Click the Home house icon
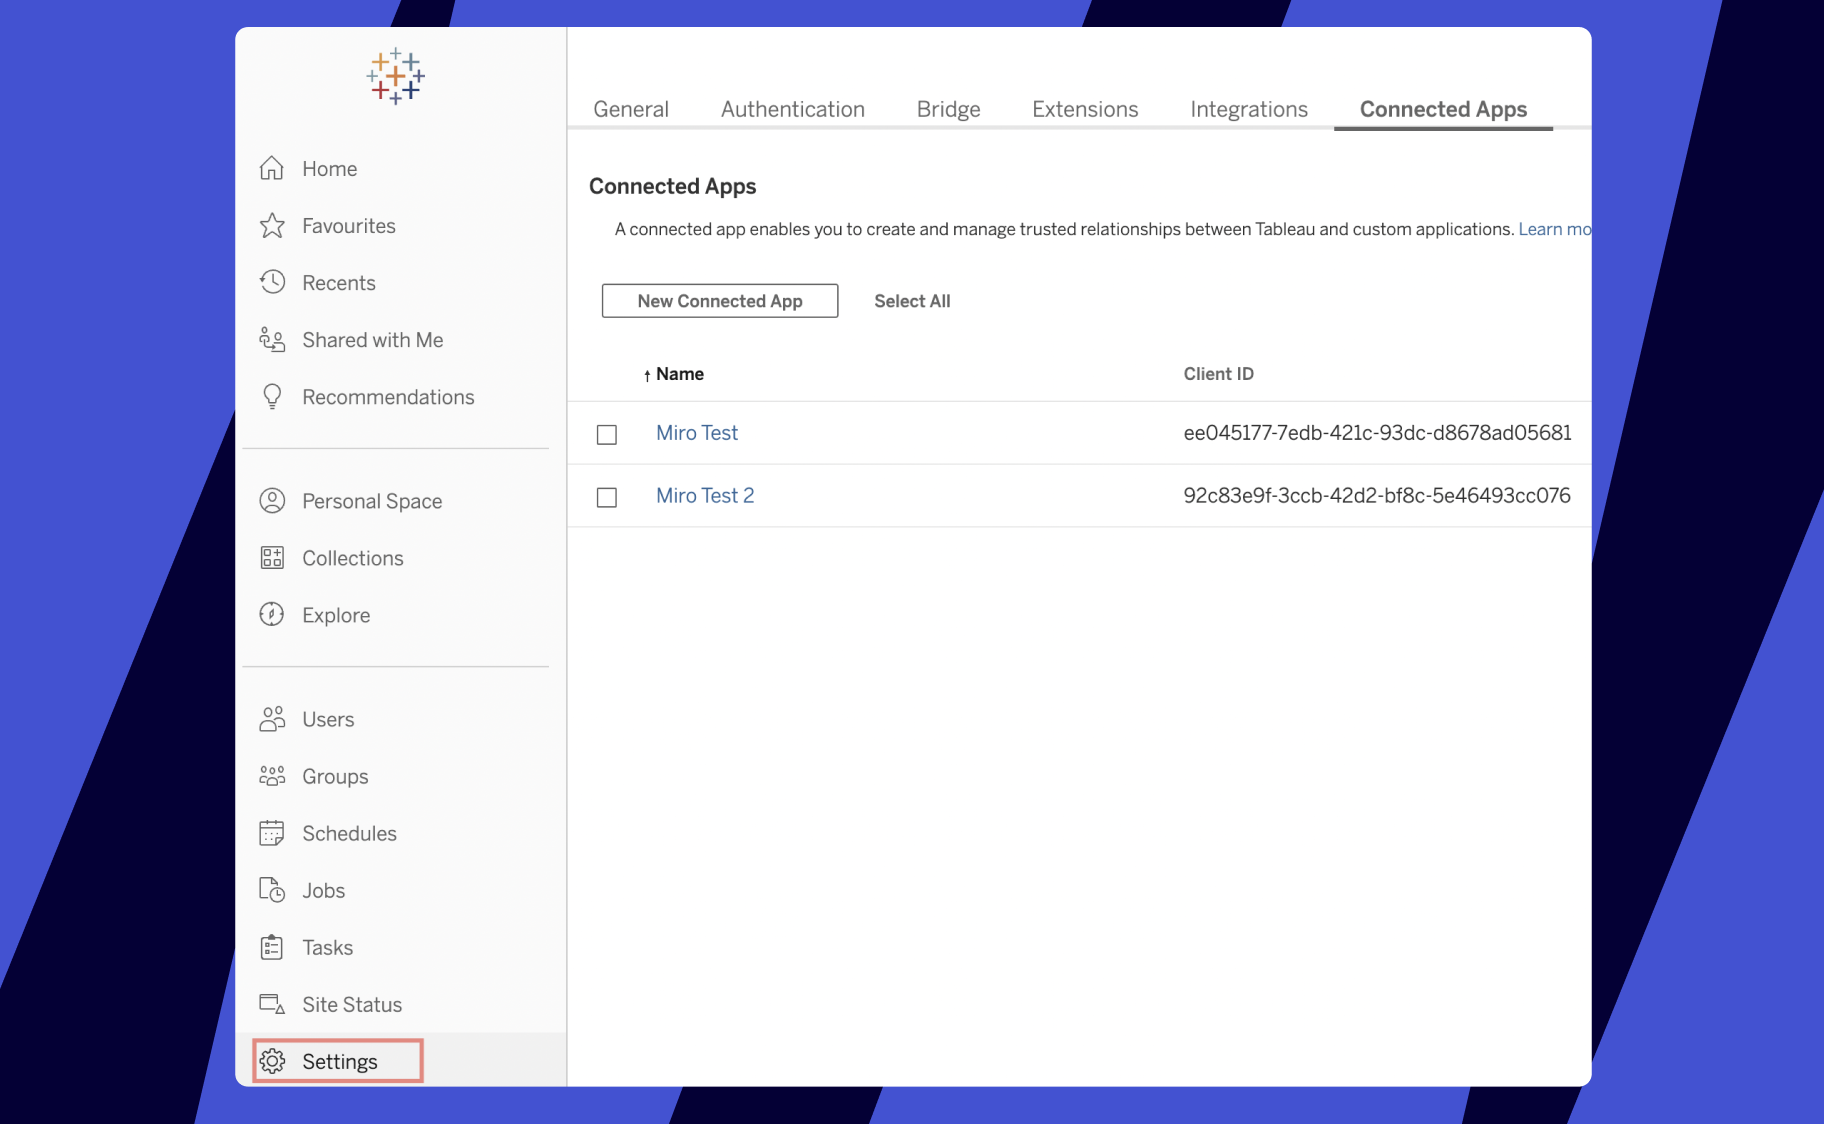 (272, 168)
